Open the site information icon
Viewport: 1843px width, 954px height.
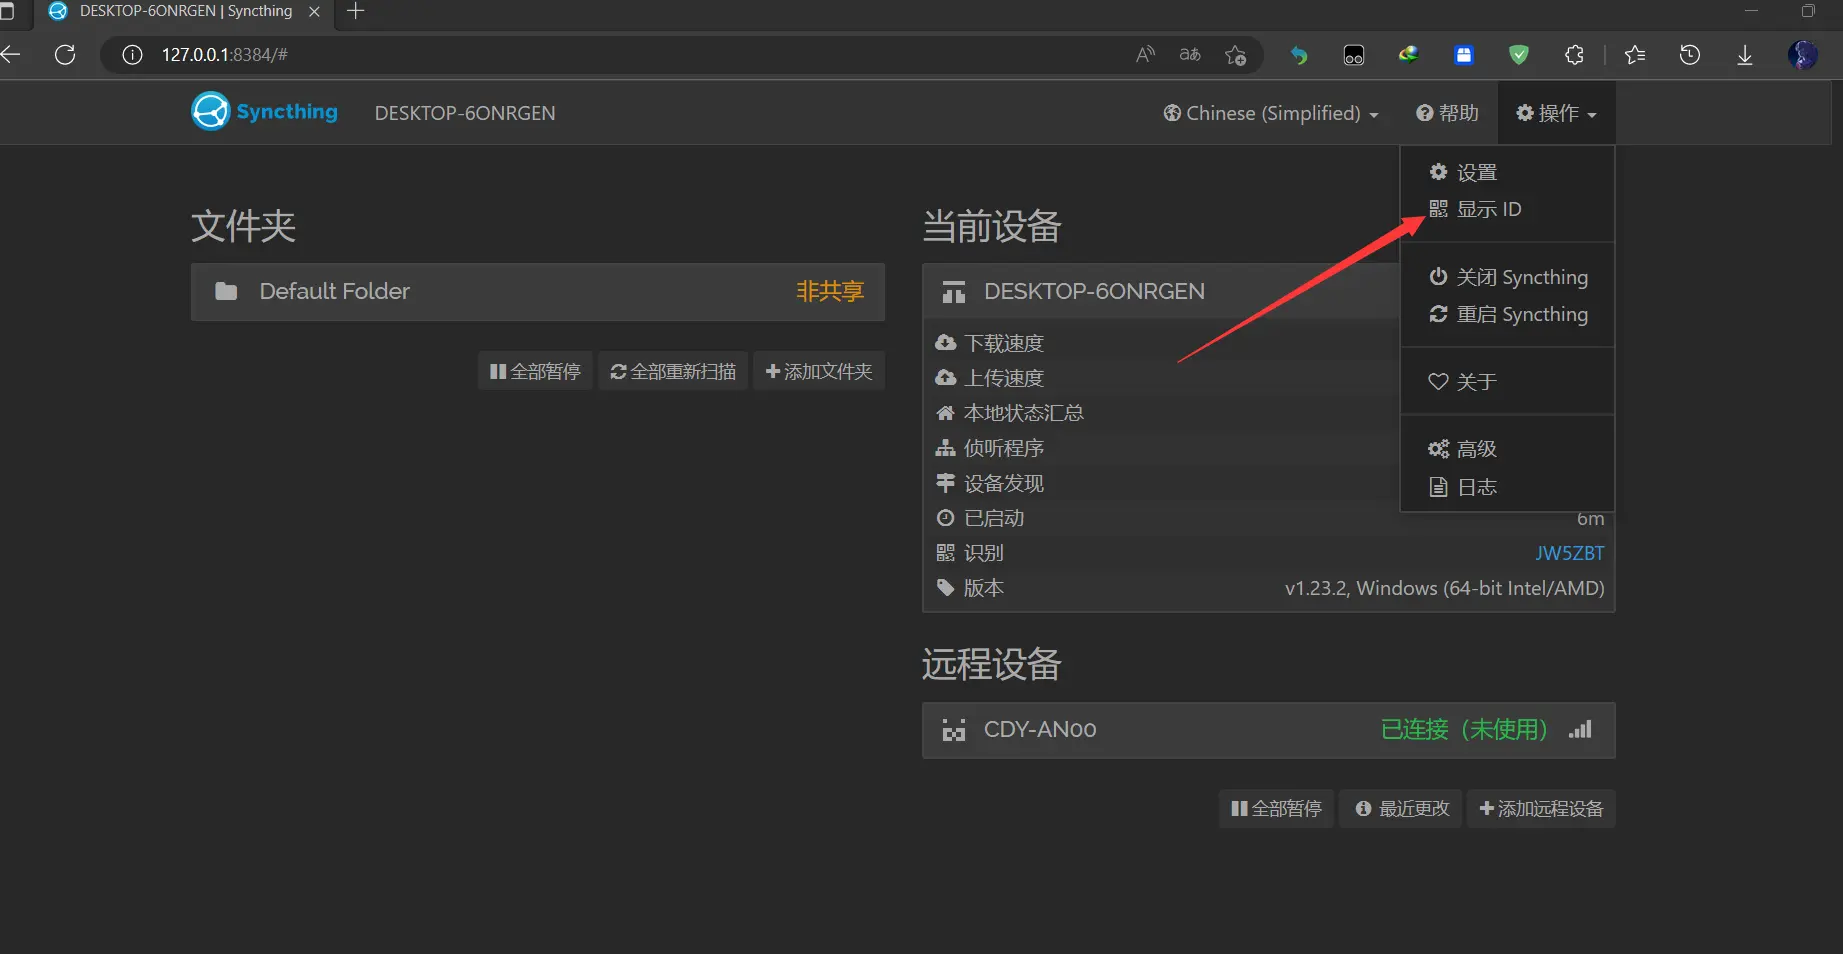pos(132,55)
